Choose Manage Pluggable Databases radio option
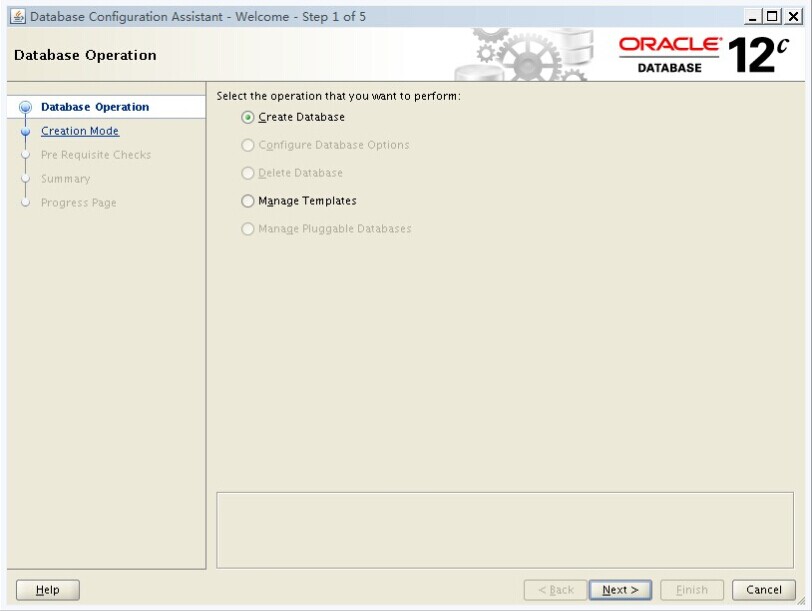 (x=248, y=229)
